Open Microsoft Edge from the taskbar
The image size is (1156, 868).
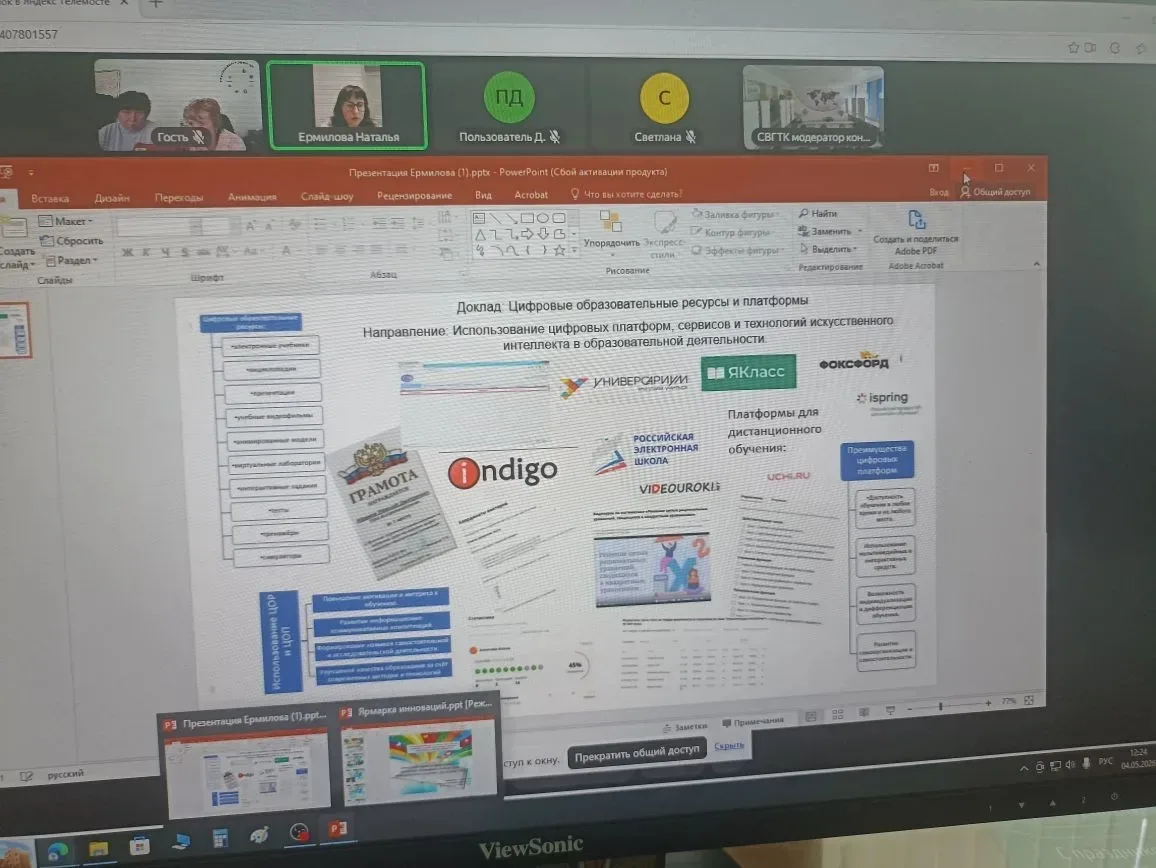[58, 852]
